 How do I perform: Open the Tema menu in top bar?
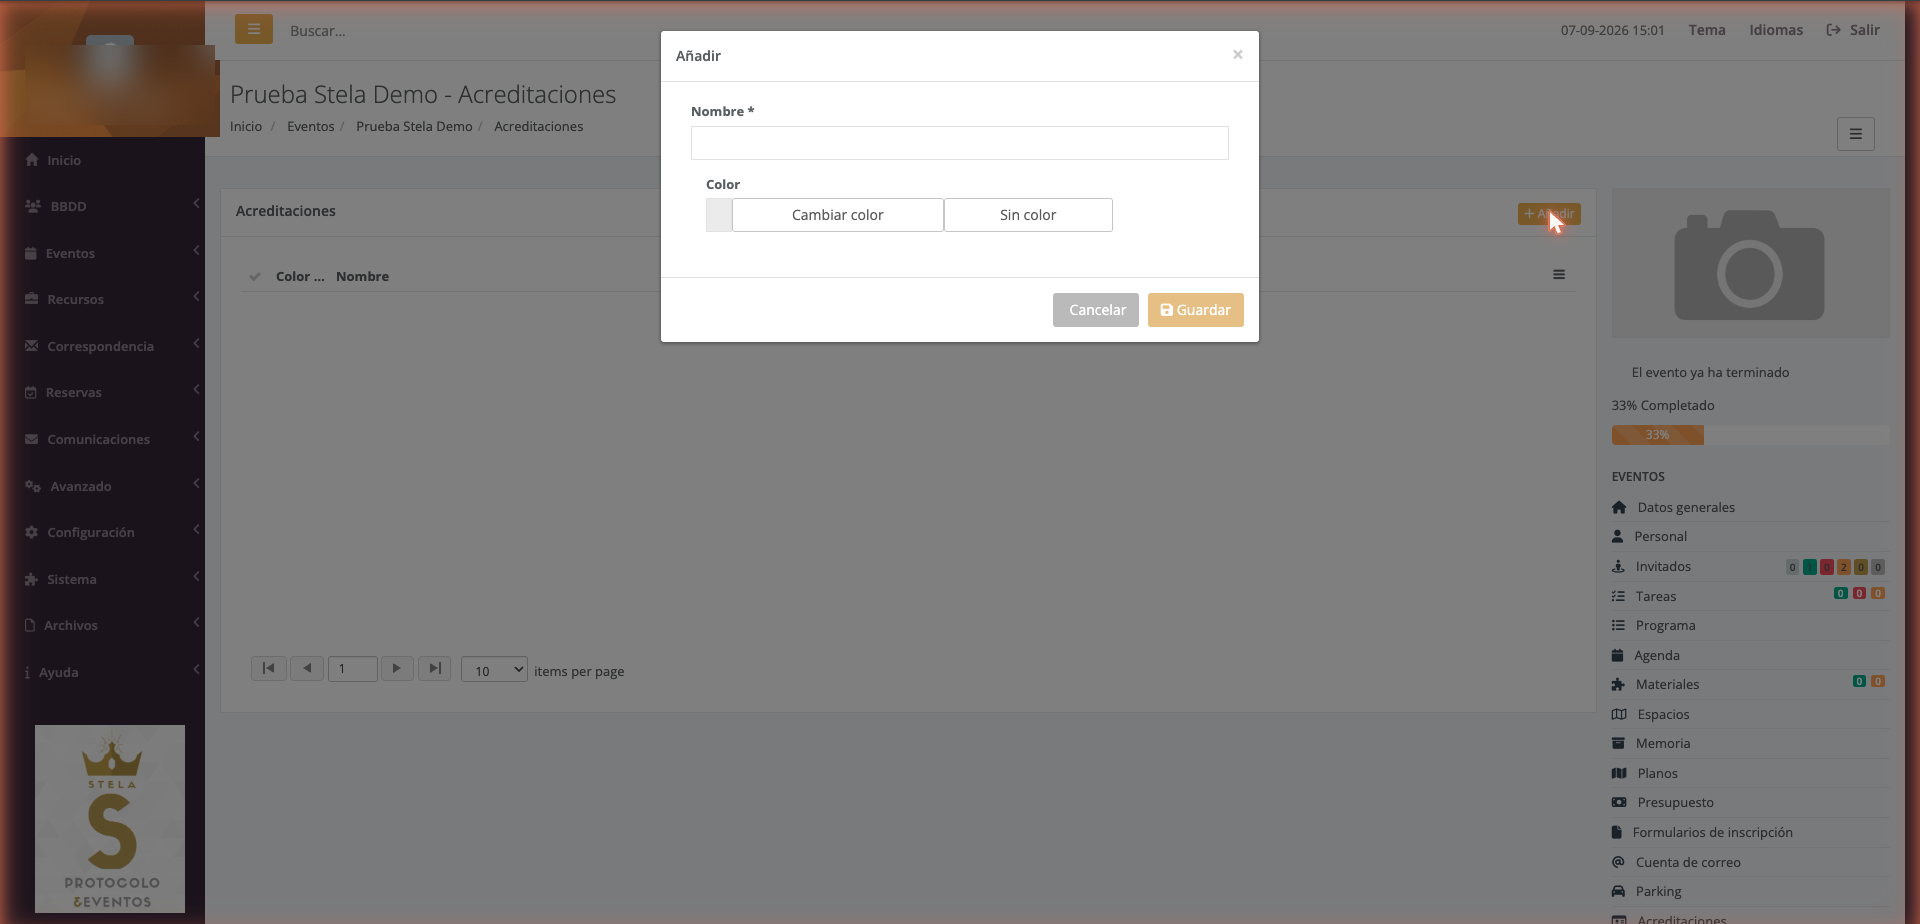tap(1707, 30)
